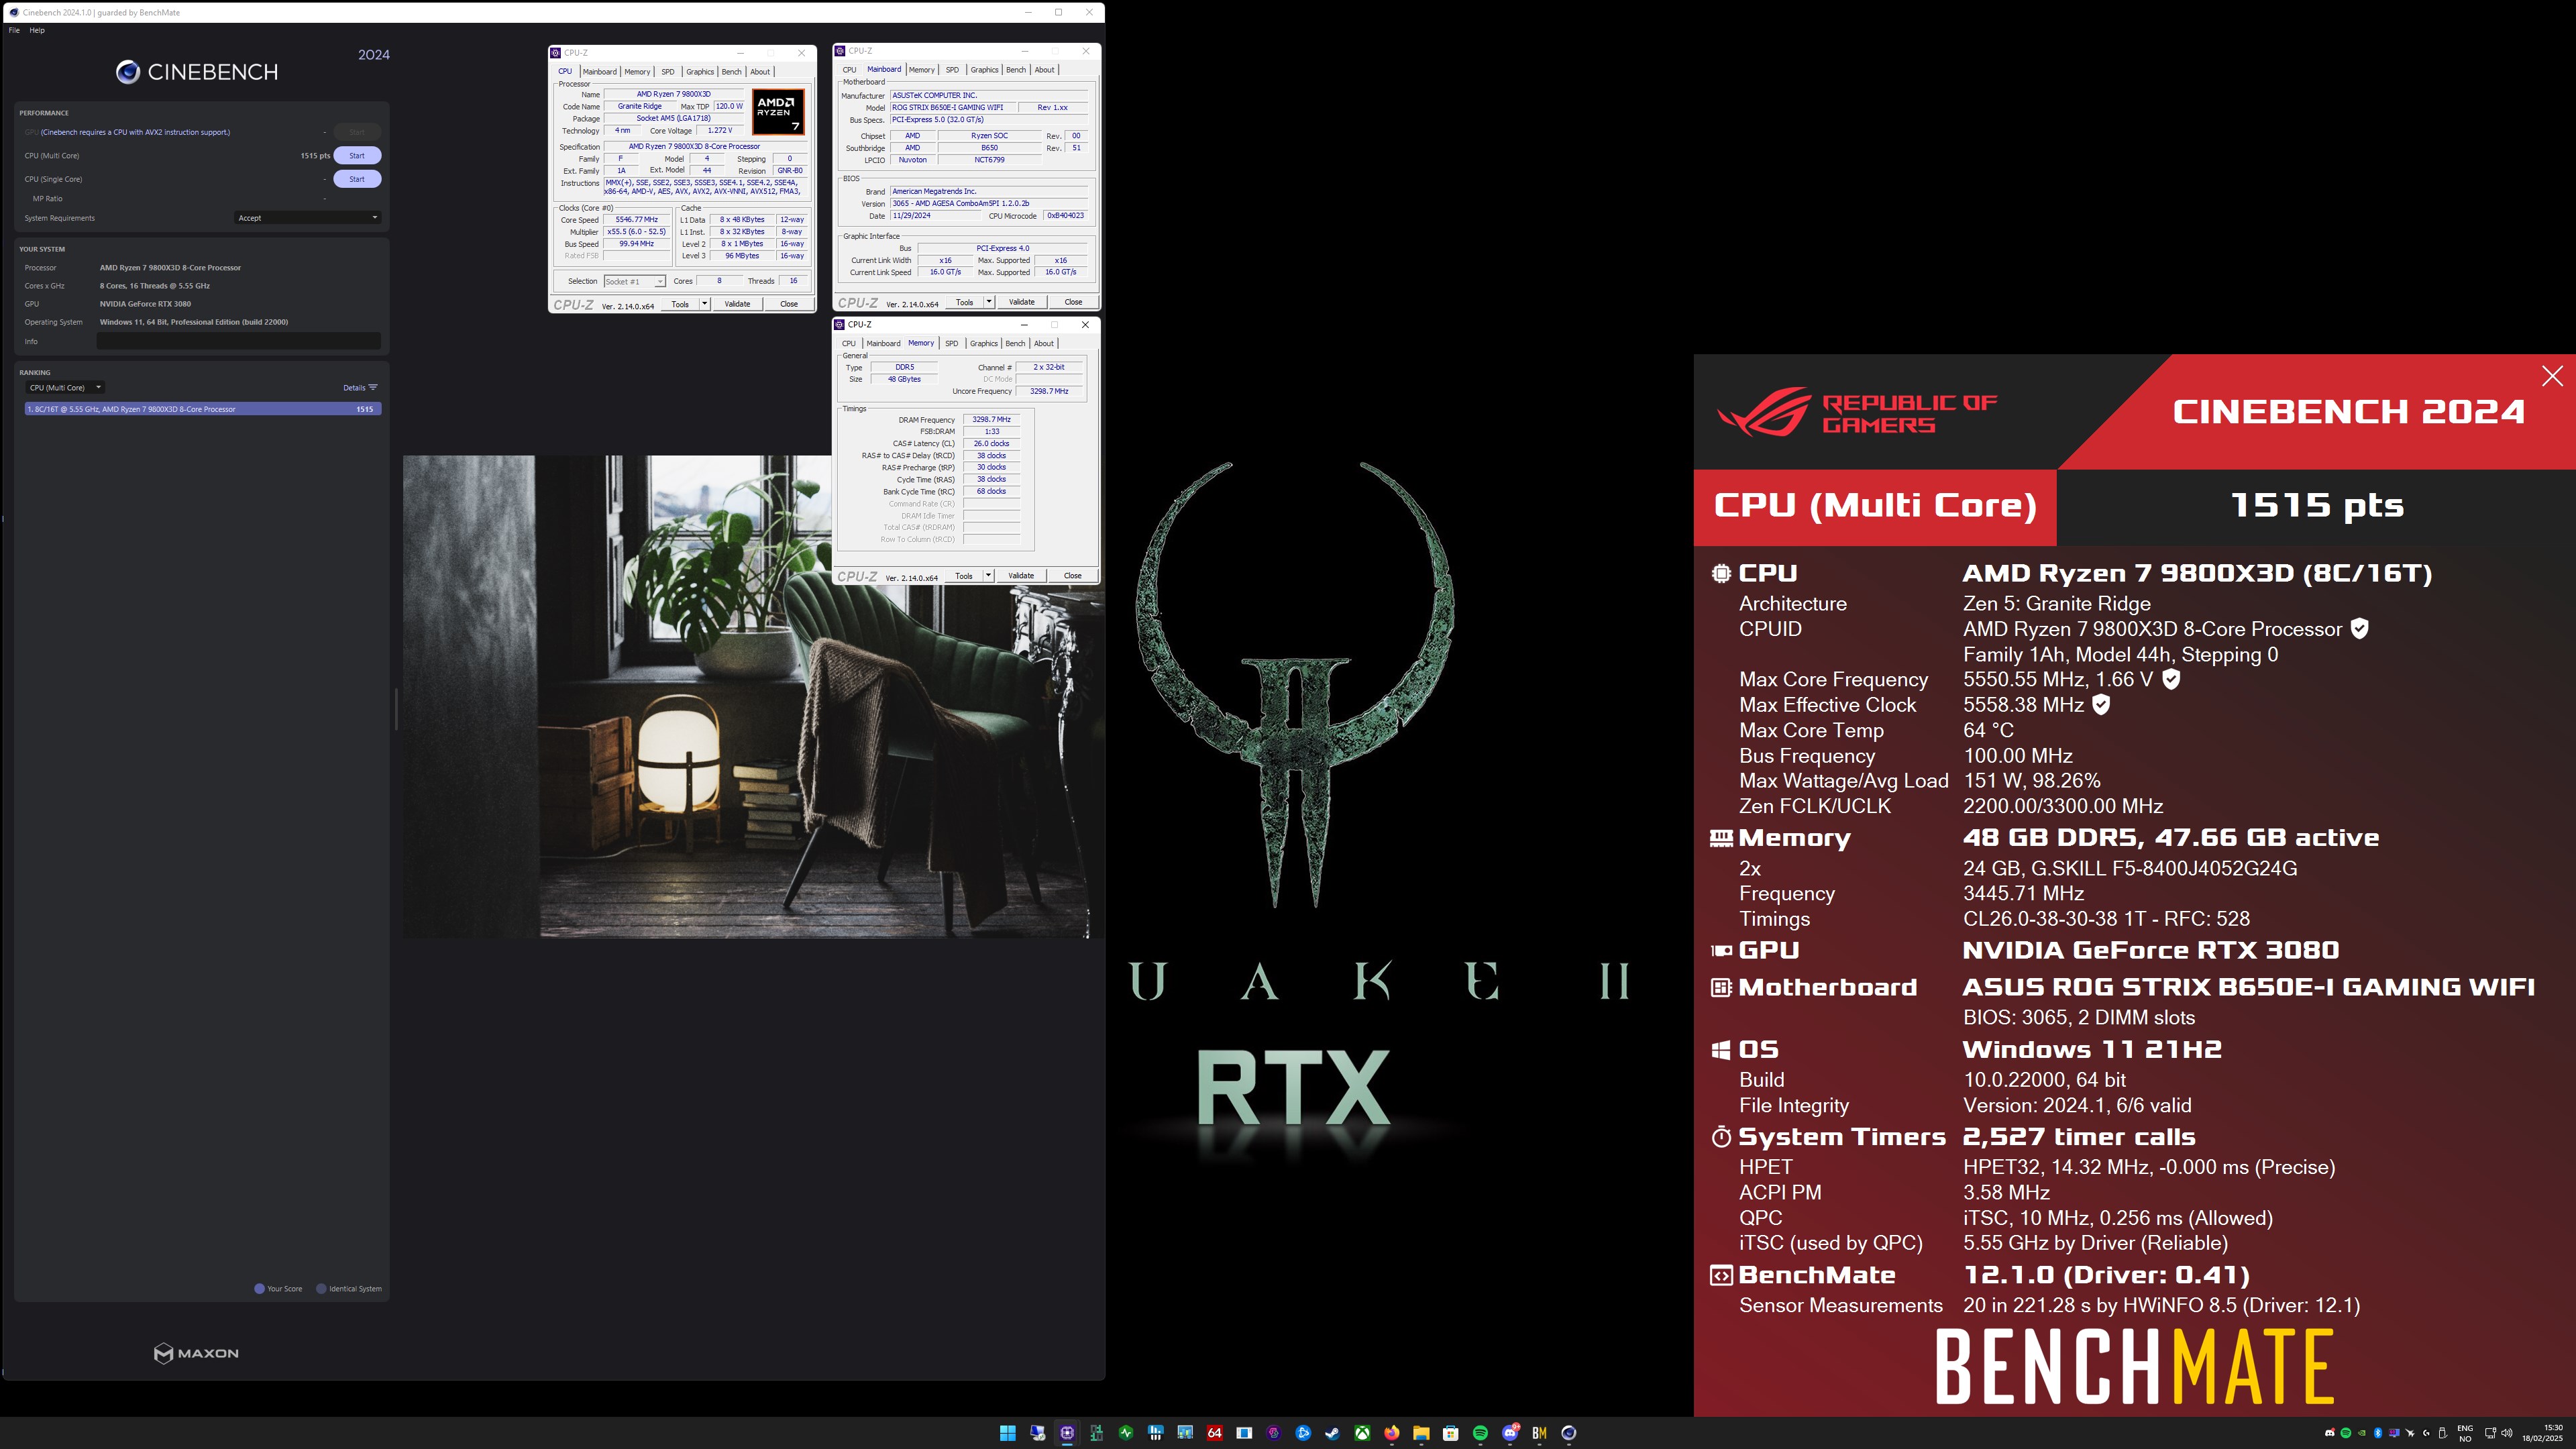
Task: Open the SPD tab in CPU-Z Memory window
Action: pyautogui.click(x=952, y=344)
